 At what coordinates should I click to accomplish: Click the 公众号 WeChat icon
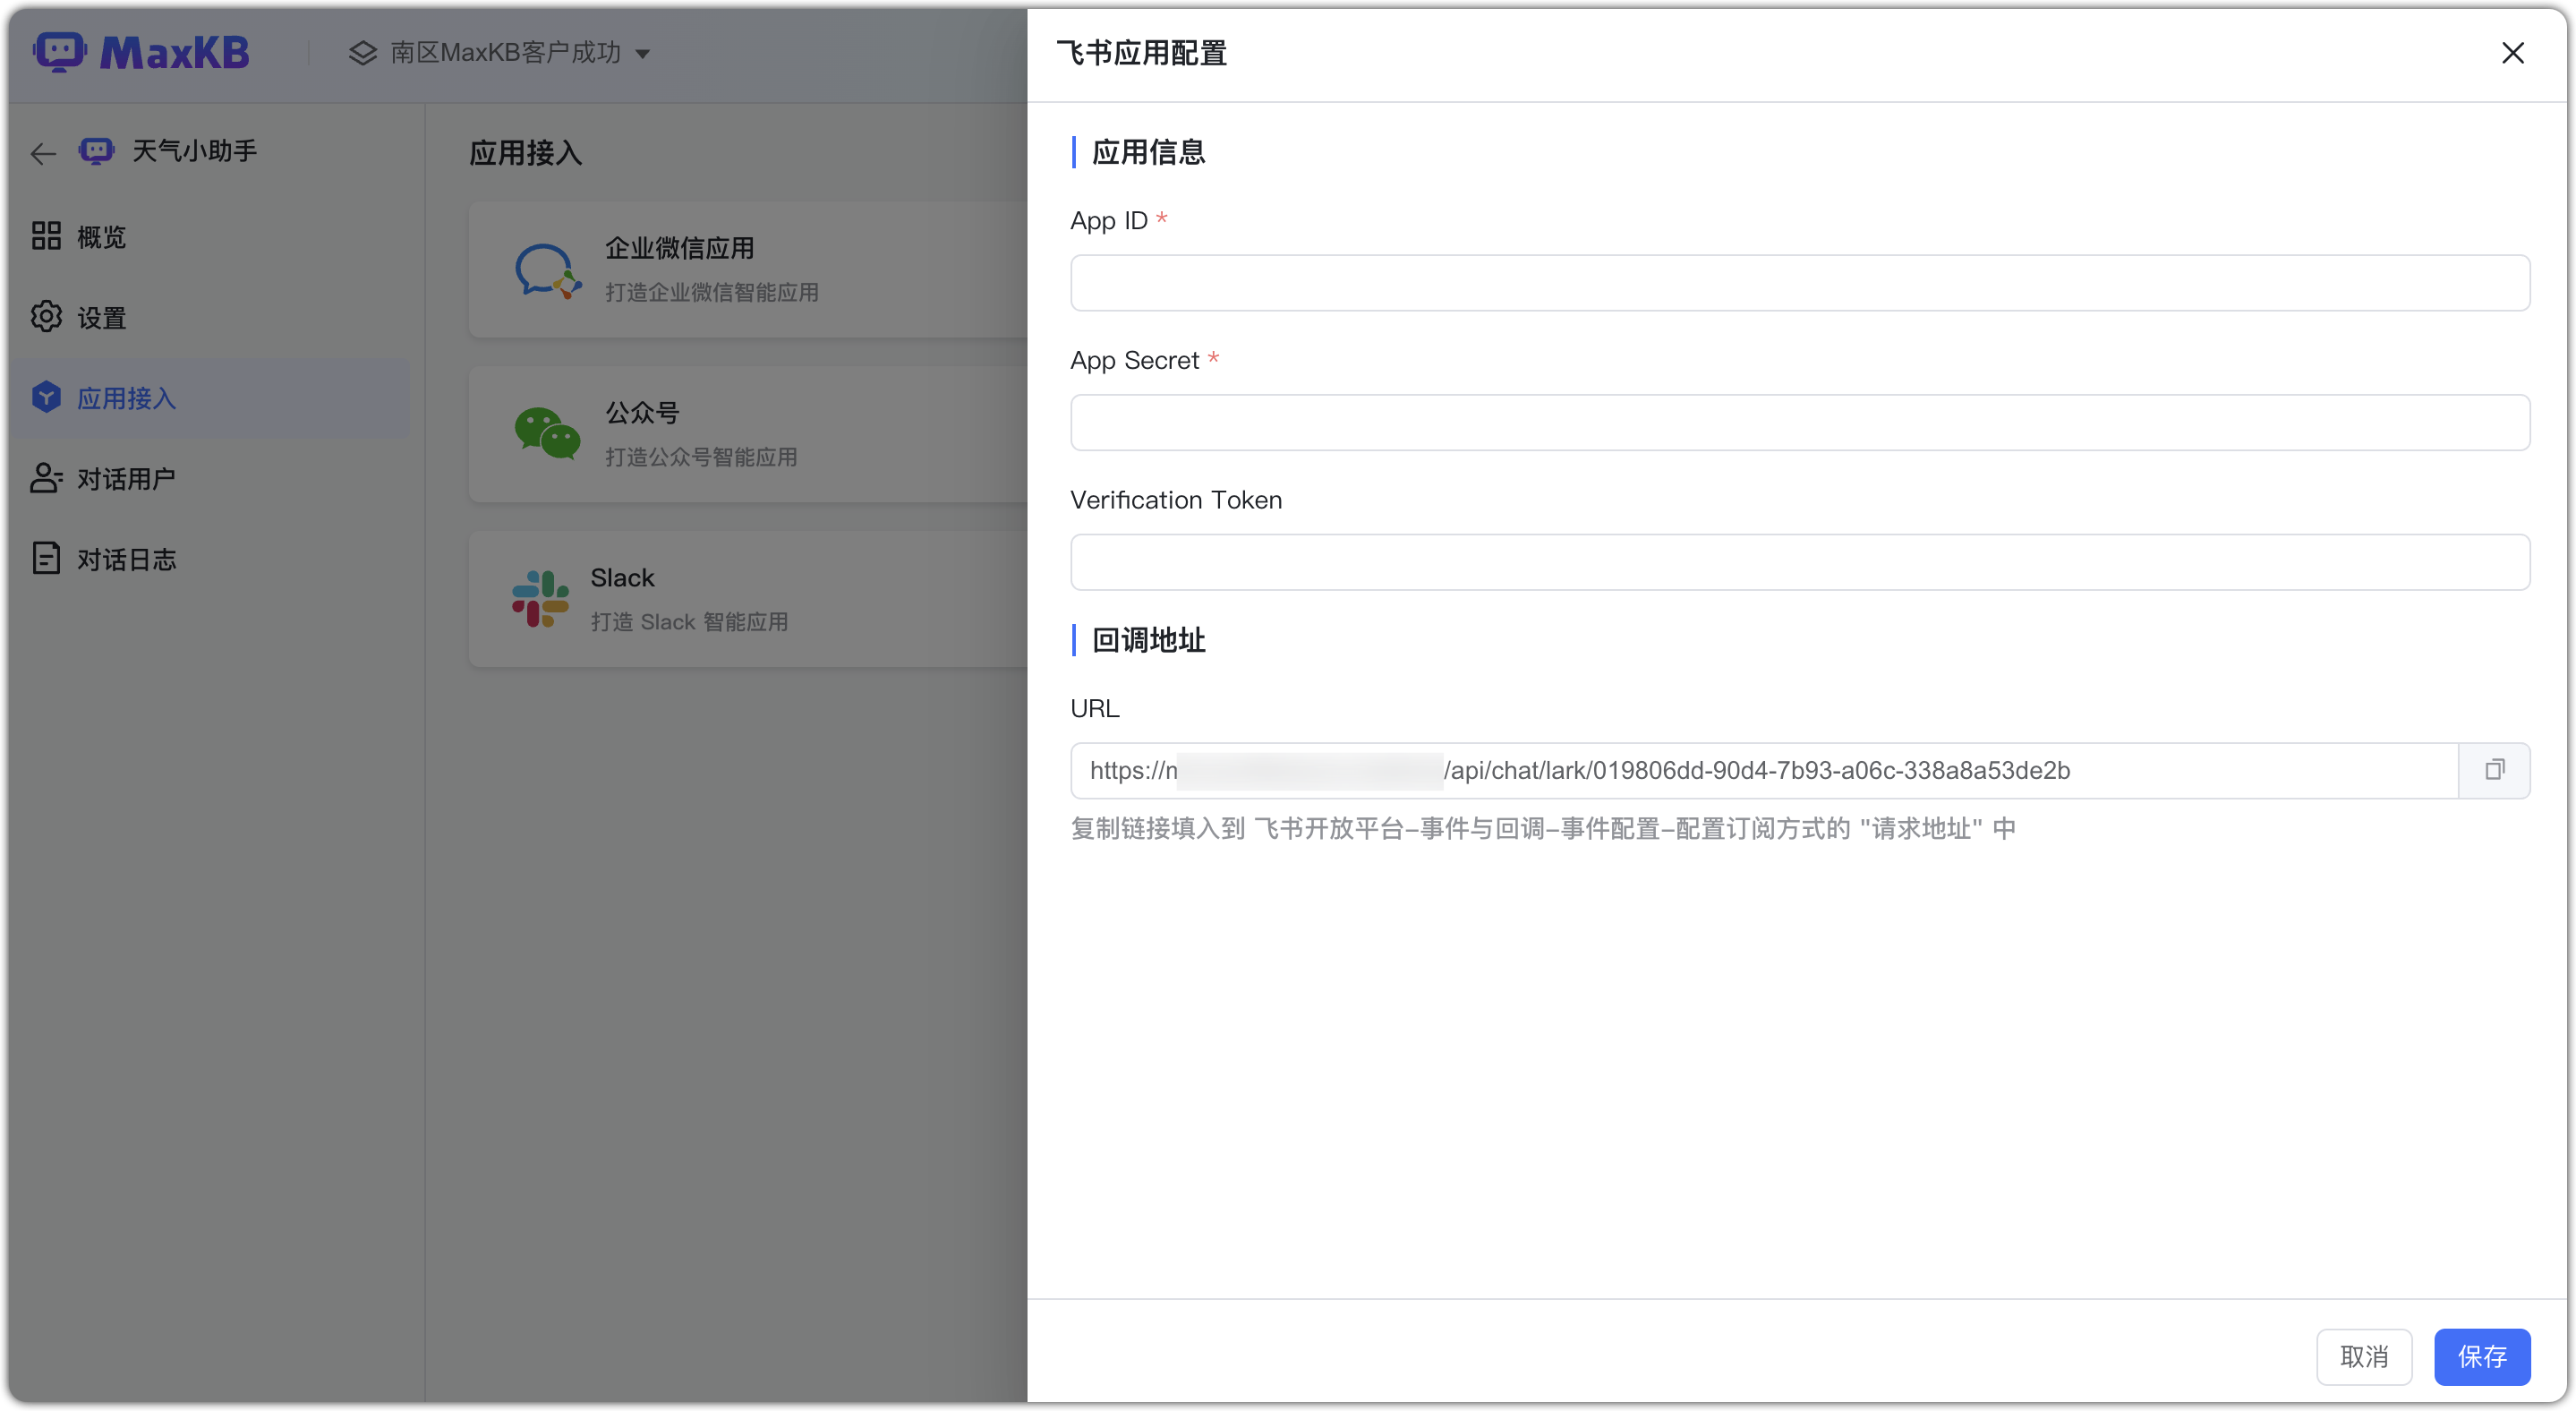[x=546, y=433]
